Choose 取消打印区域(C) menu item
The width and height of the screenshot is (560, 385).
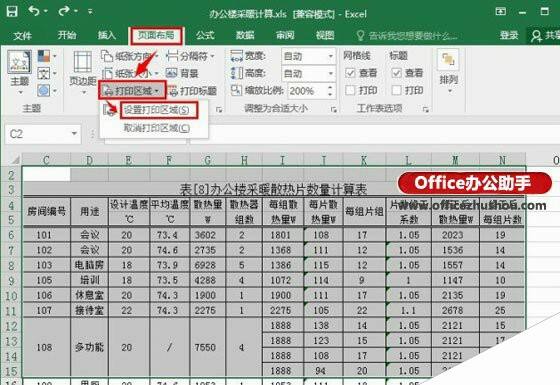(x=156, y=128)
